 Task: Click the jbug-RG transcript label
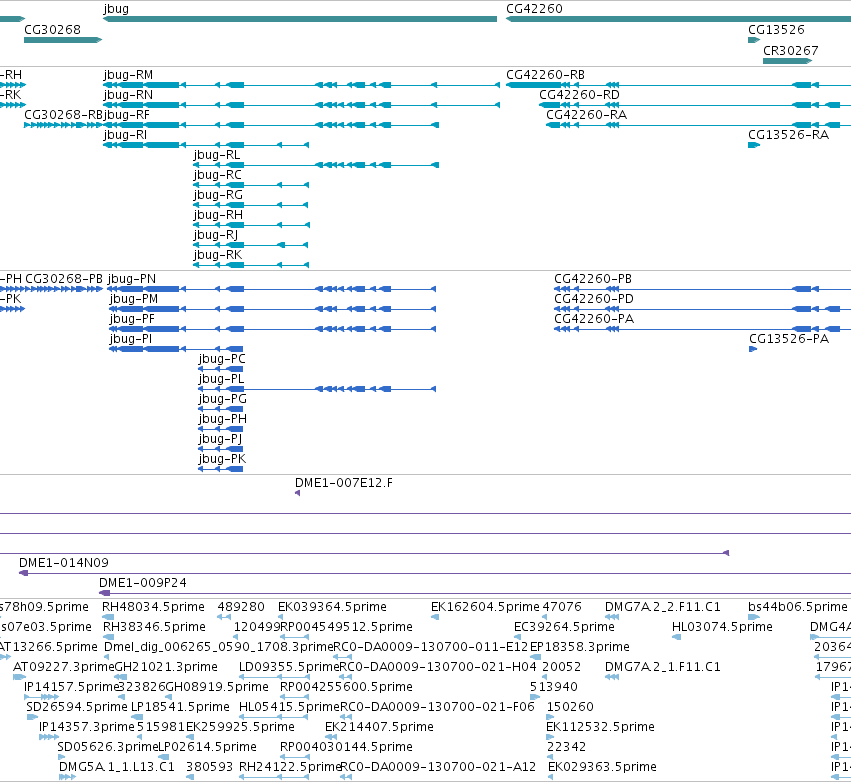click(x=218, y=195)
